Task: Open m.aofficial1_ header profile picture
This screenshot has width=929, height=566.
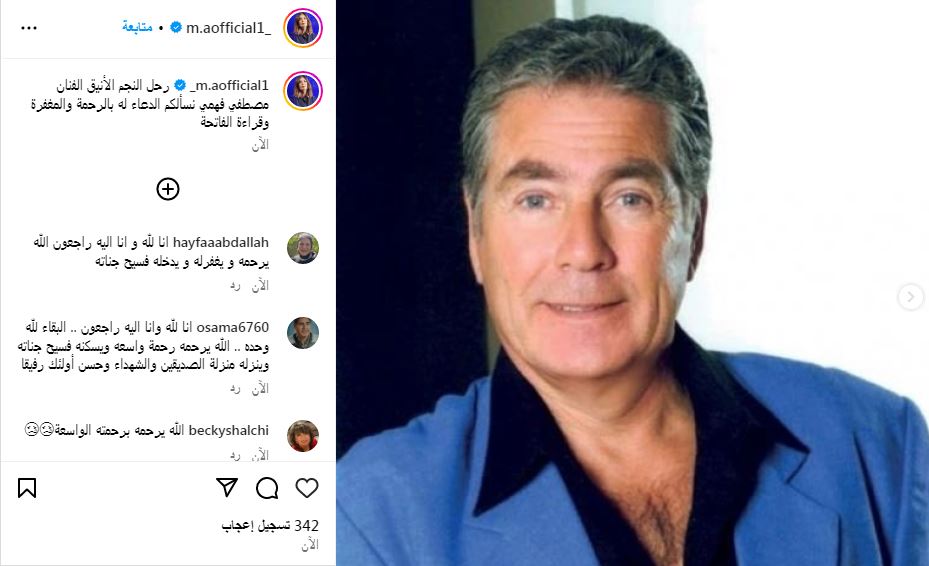Action: point(303,28)
